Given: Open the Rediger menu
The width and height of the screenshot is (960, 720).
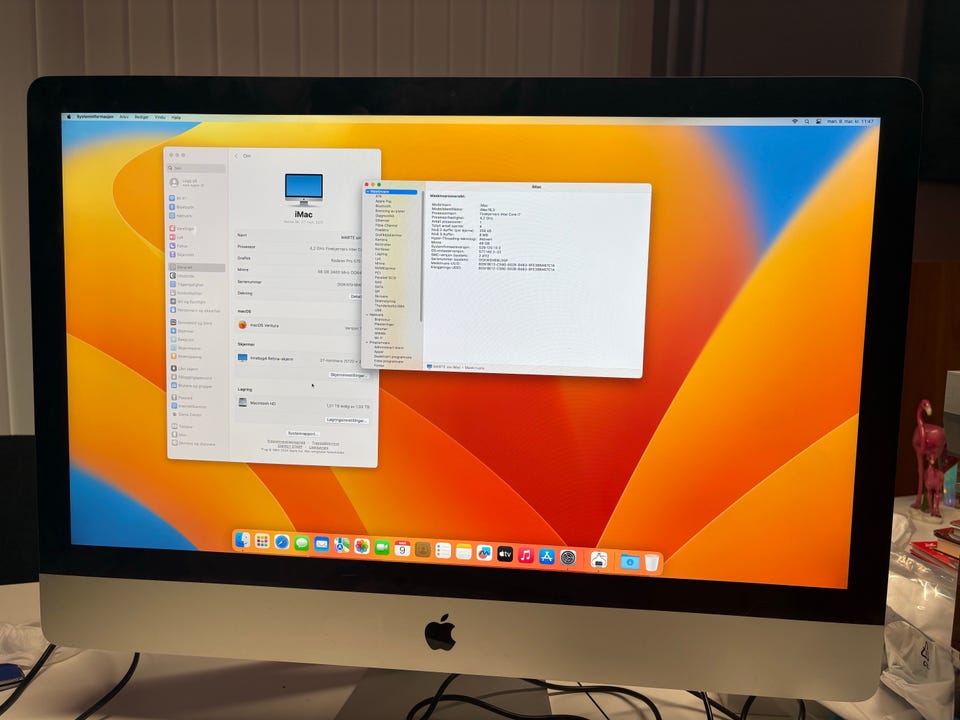Looking at the screenshot, I should click(x=141, y=116).
